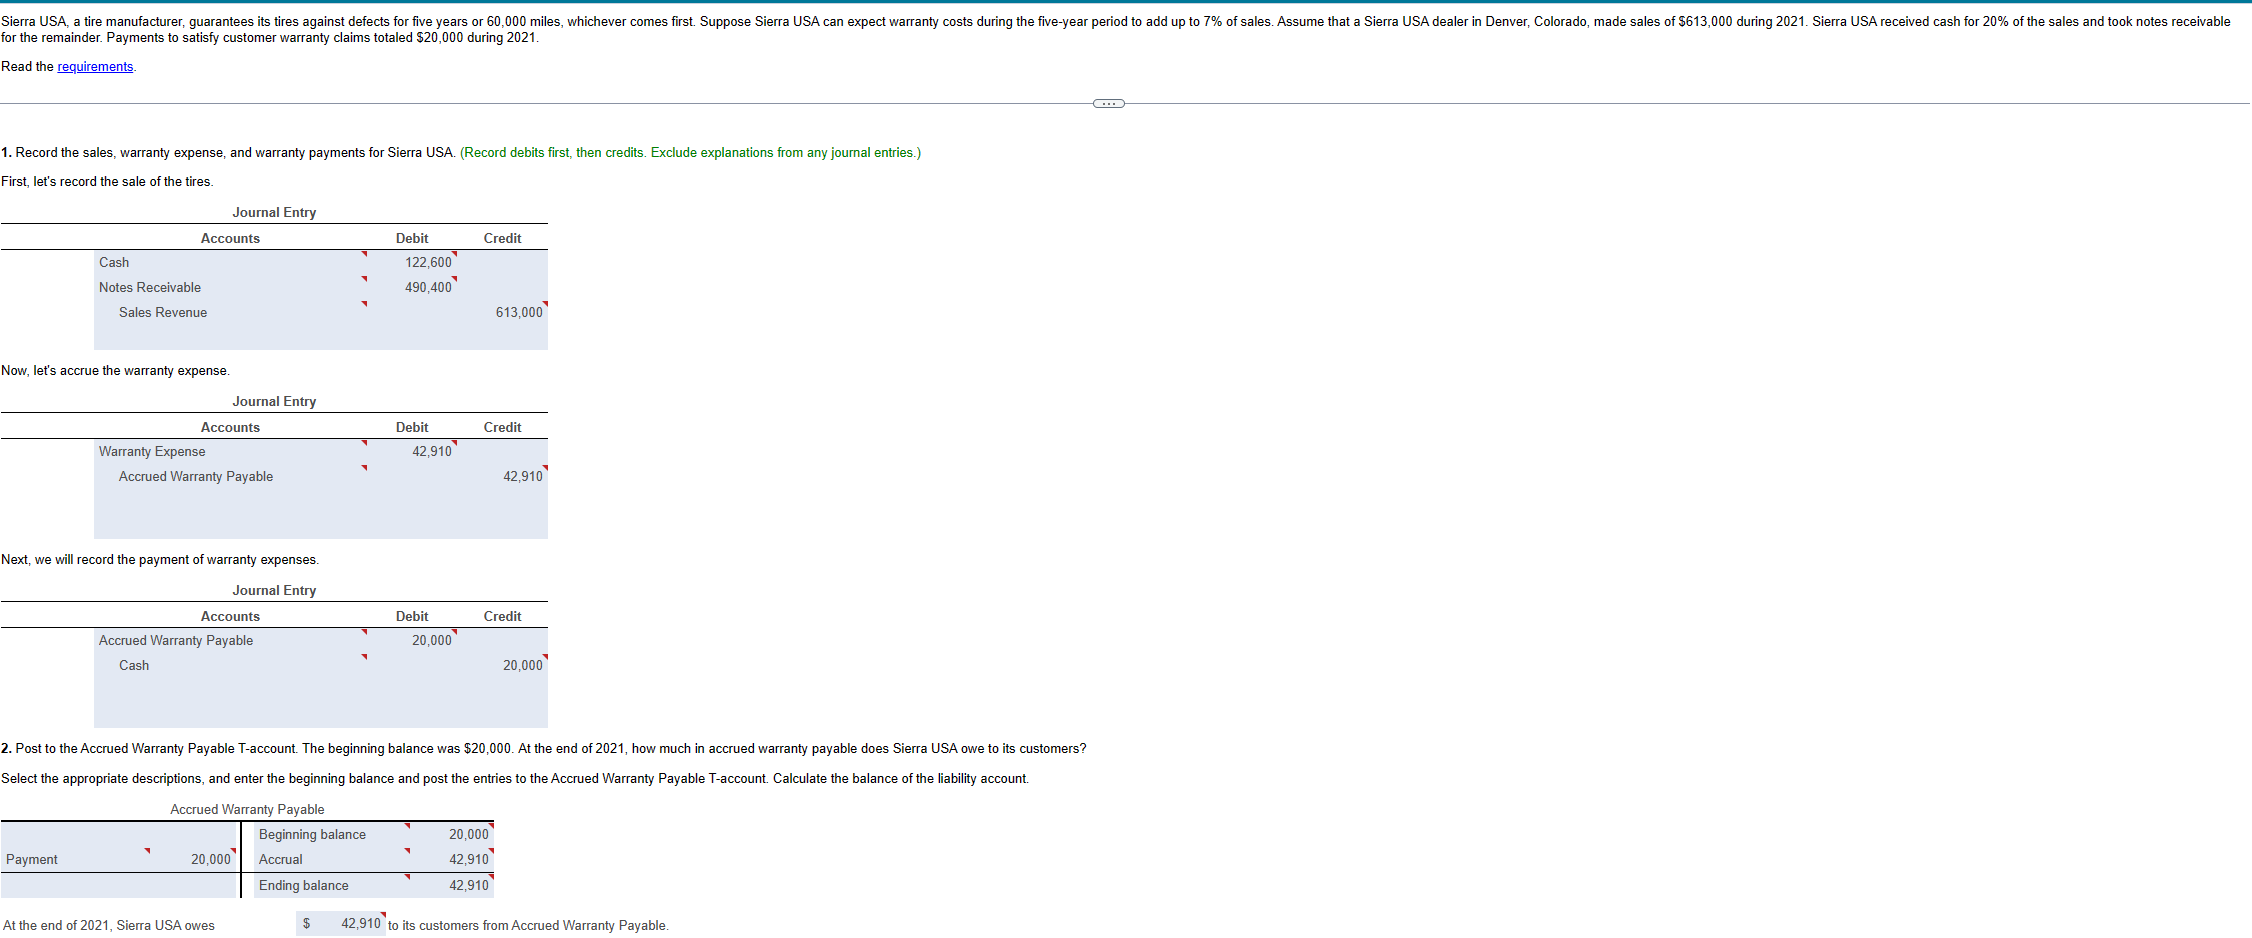
Task: Open the requirements link
Action: 95,67
